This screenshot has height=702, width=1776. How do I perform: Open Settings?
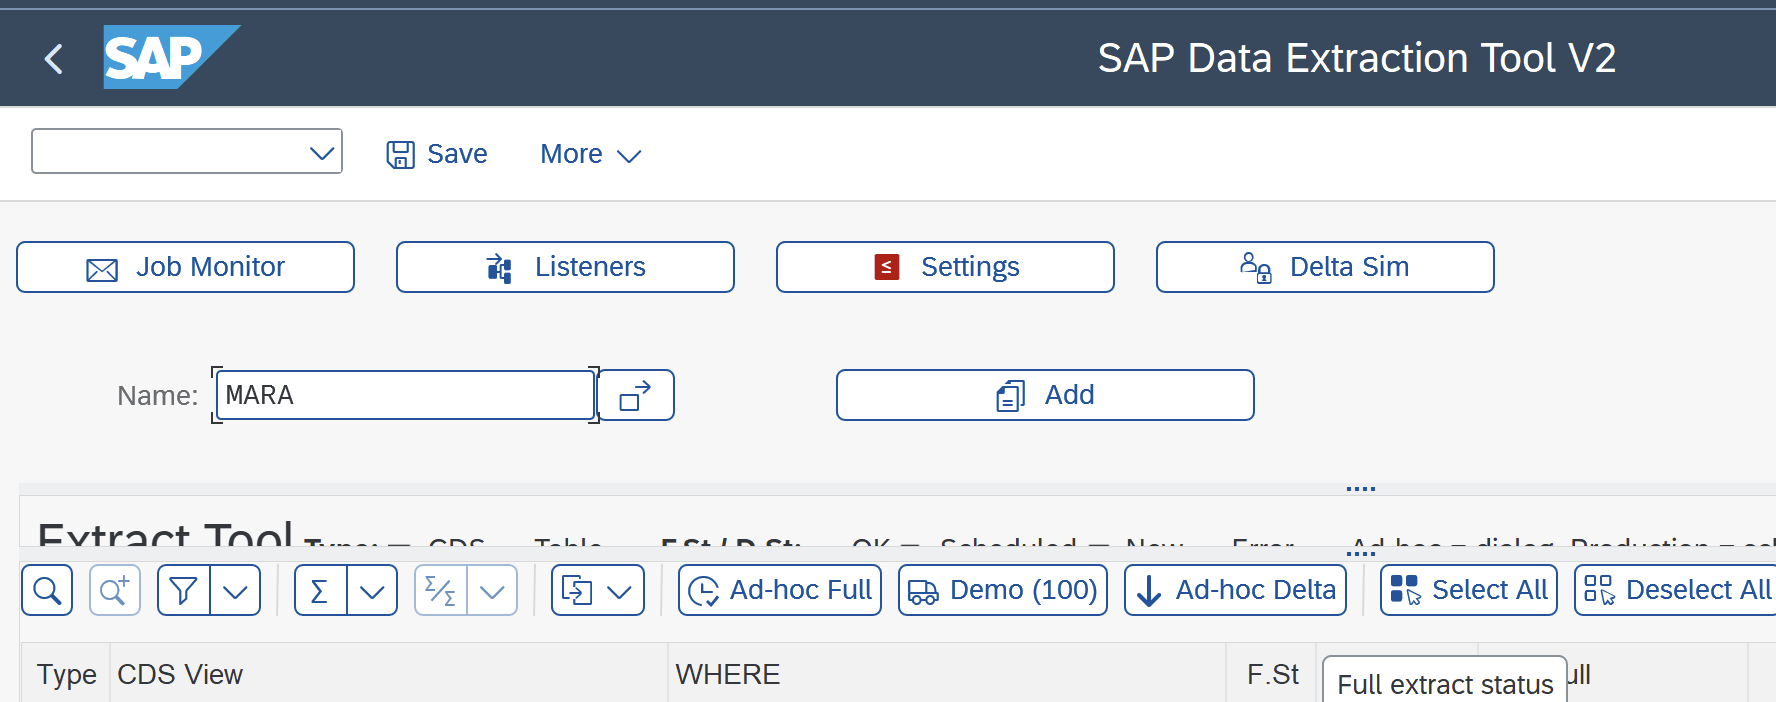pyautogui.click(x=945, y=267)
